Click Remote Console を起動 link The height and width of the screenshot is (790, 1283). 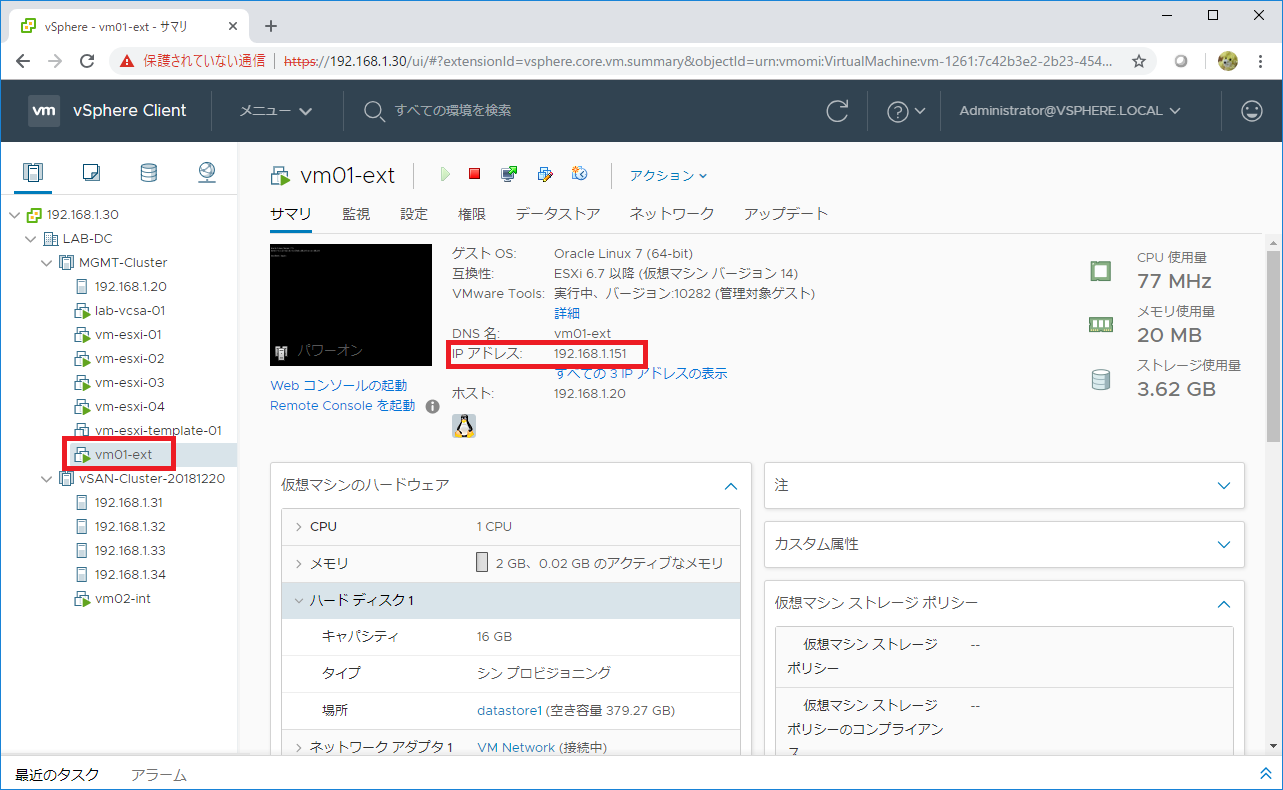(x=342, y=406)
